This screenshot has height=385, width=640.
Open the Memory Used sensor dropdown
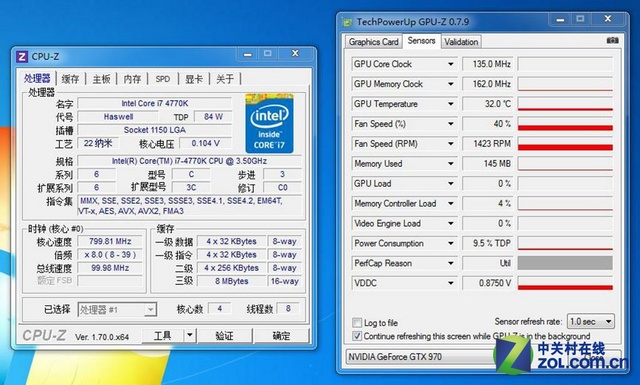(x=451, y=164)
